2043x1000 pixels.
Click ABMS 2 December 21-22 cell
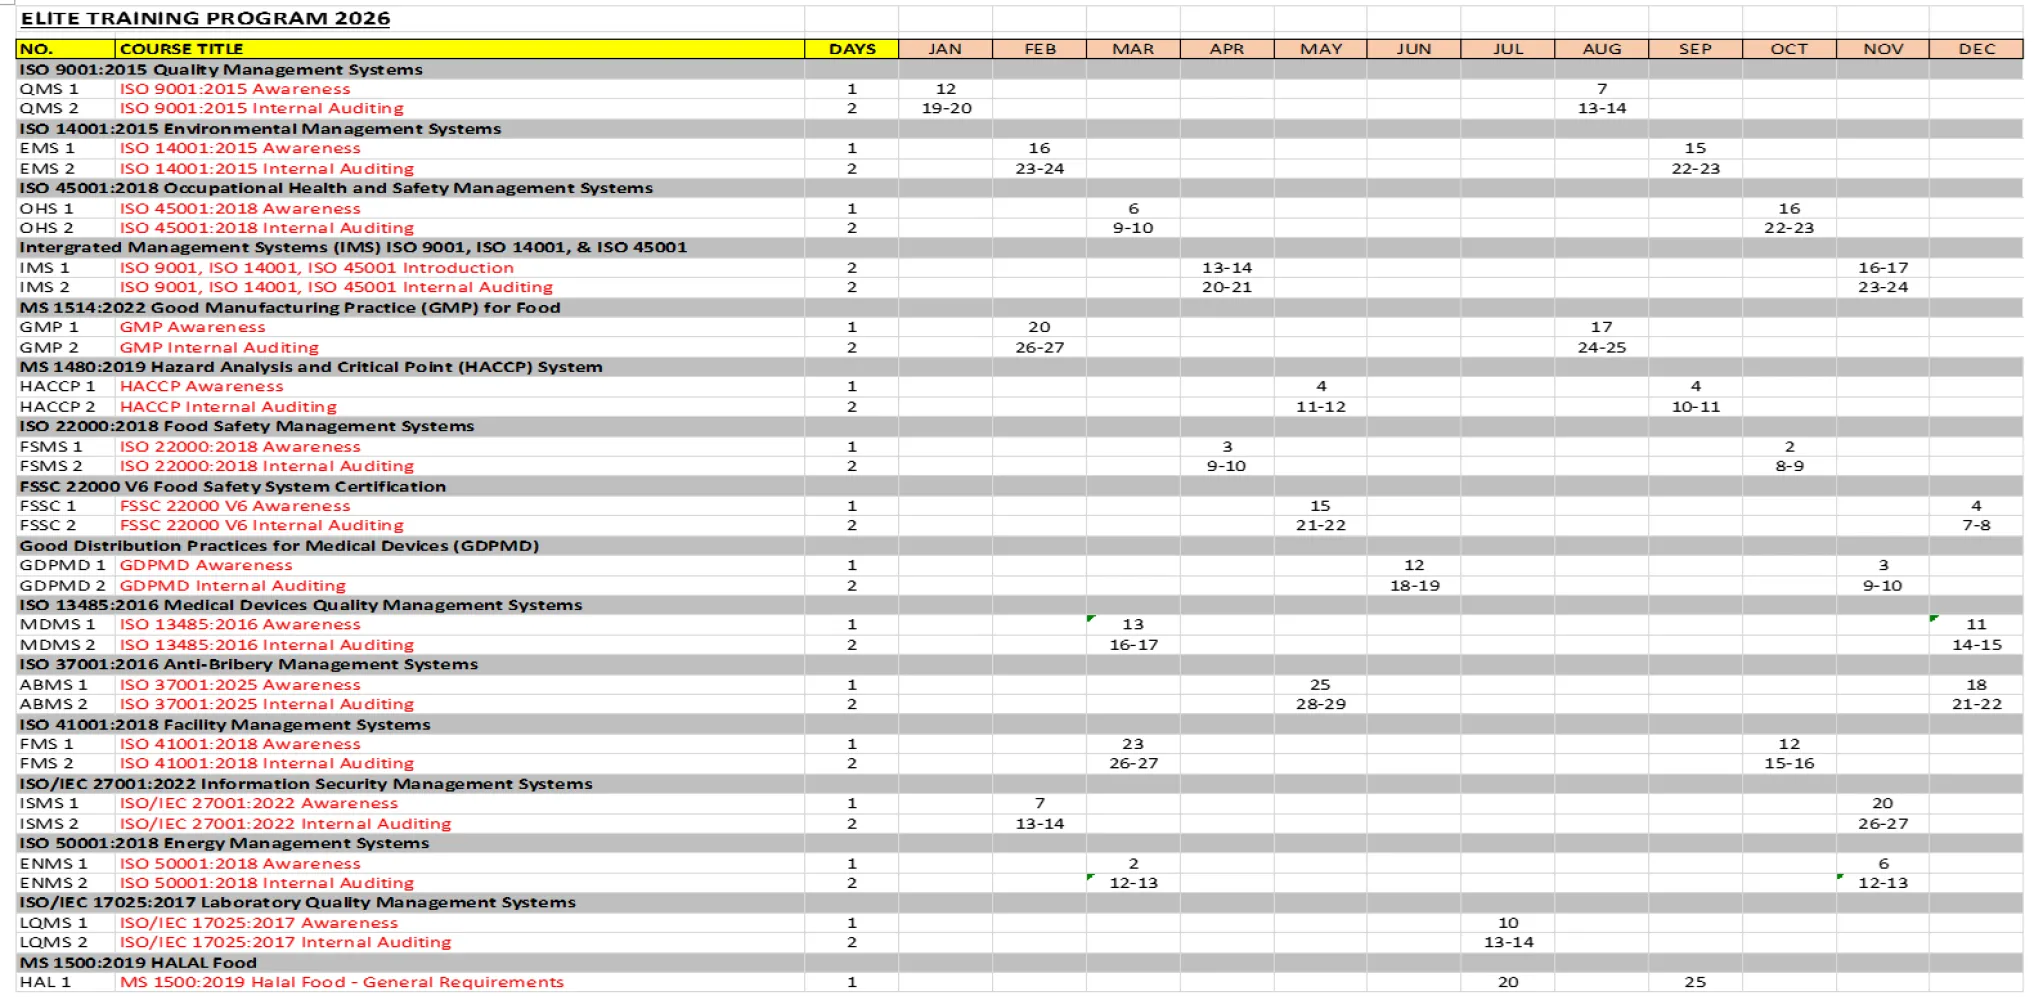tap(1976, 704)
